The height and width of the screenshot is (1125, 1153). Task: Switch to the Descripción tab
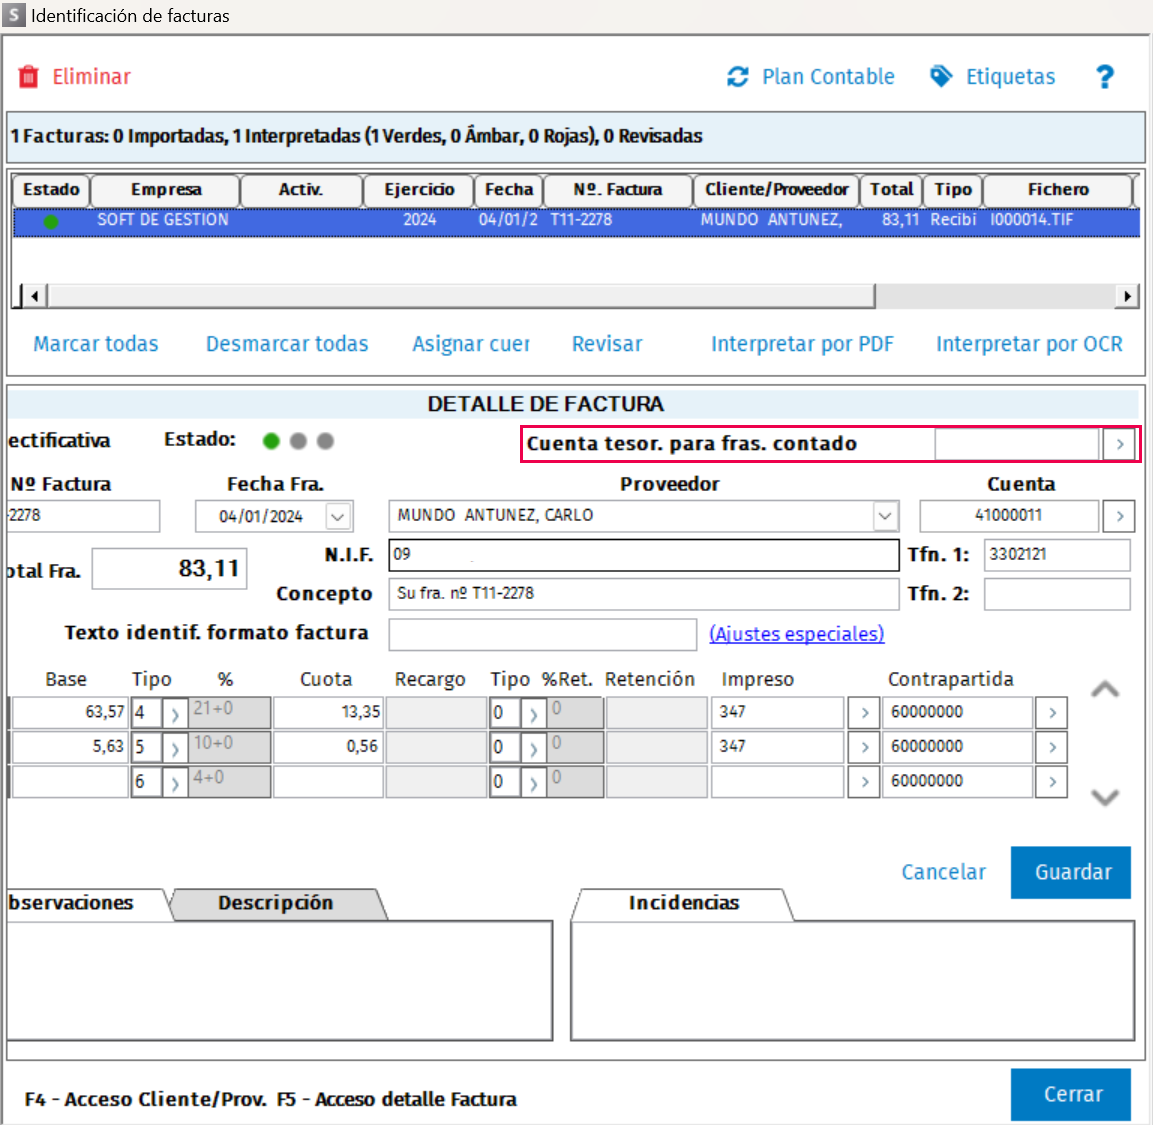276,903
